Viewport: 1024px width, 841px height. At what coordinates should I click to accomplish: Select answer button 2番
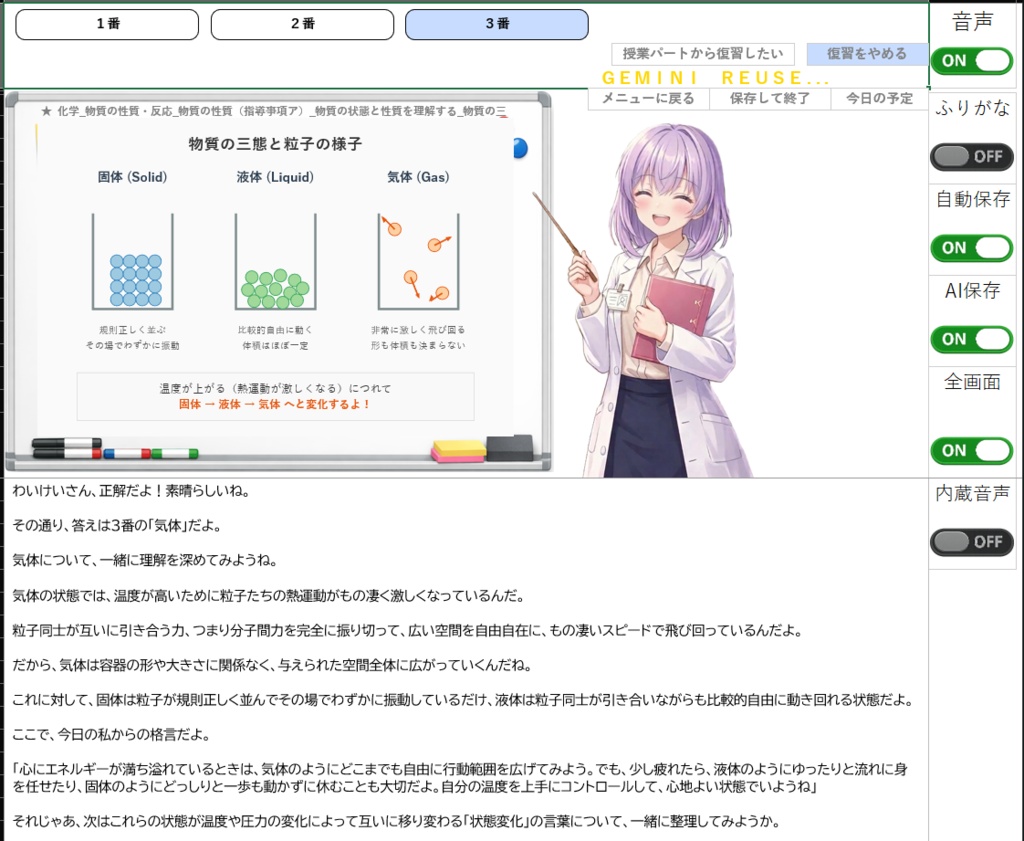(302, 24)
